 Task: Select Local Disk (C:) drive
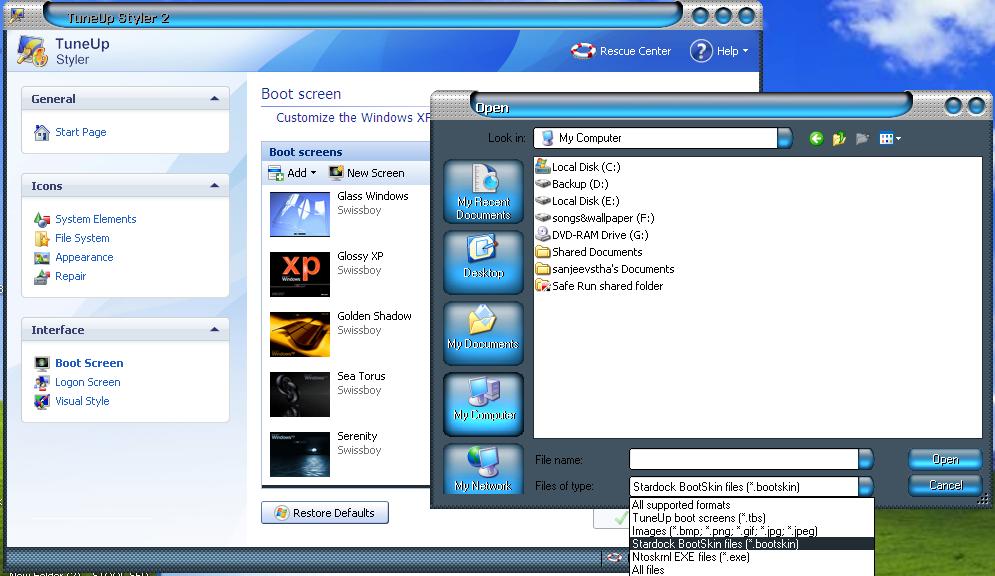[578, 167]
